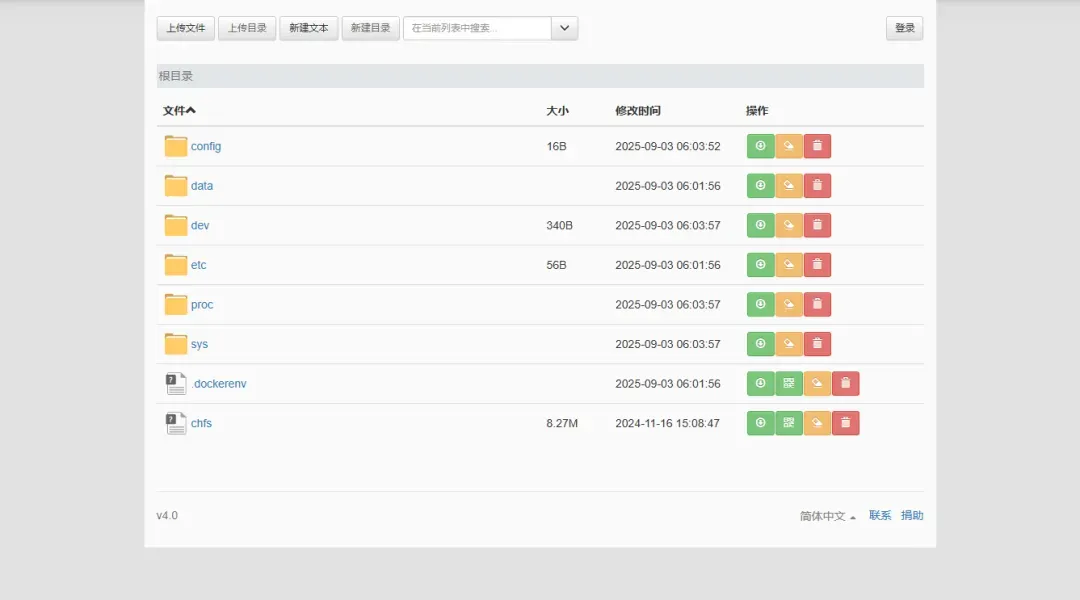This screenshot has height=600, width=1080.
Task: Delete the sys folder
Action: pyautogui.click(x=817, y=343)
